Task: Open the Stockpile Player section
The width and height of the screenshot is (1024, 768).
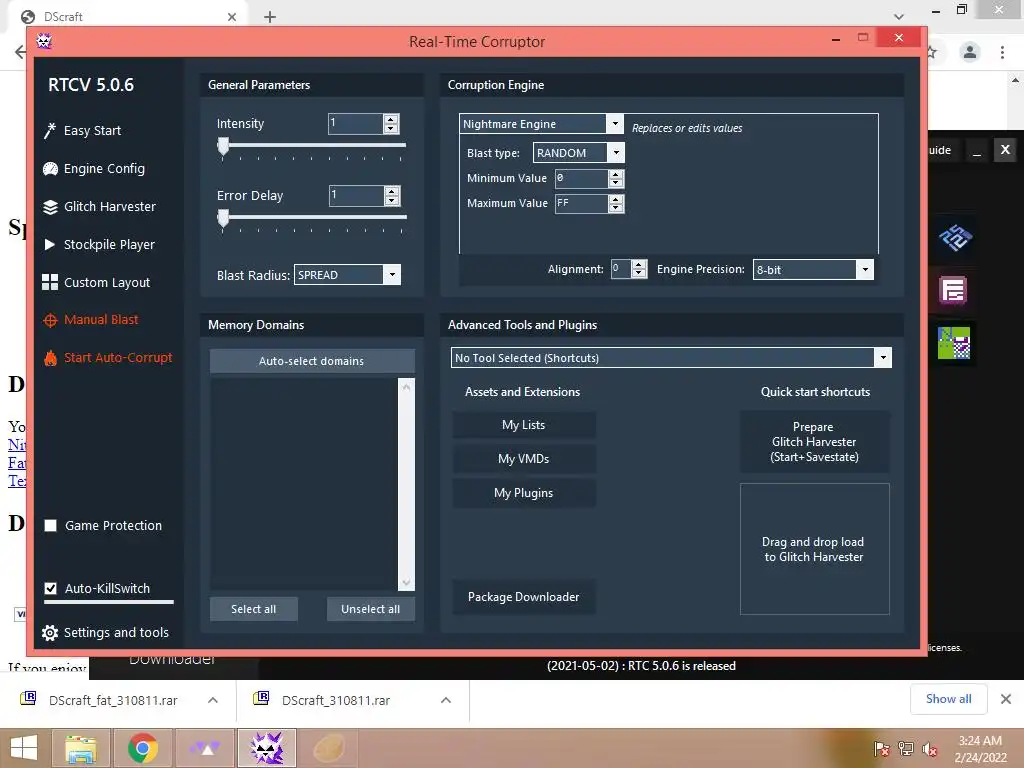Action: click(109, 244)
